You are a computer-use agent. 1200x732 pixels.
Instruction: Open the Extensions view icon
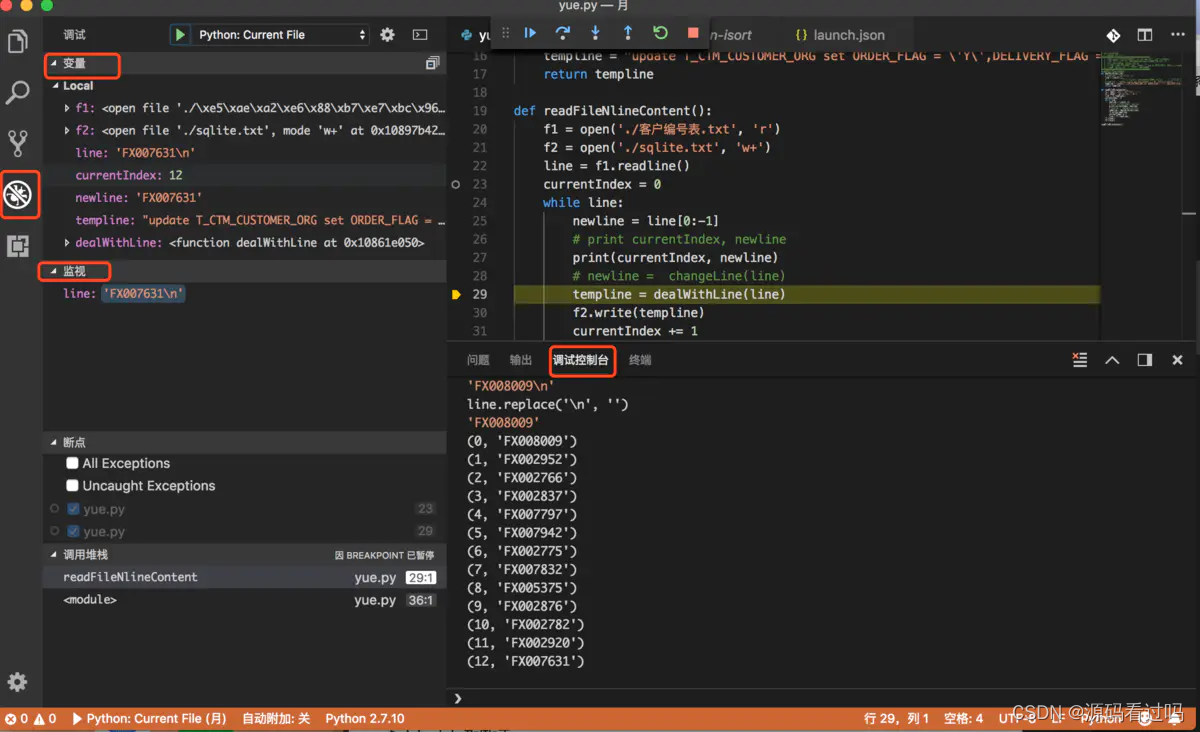click(x=18, y=245)
